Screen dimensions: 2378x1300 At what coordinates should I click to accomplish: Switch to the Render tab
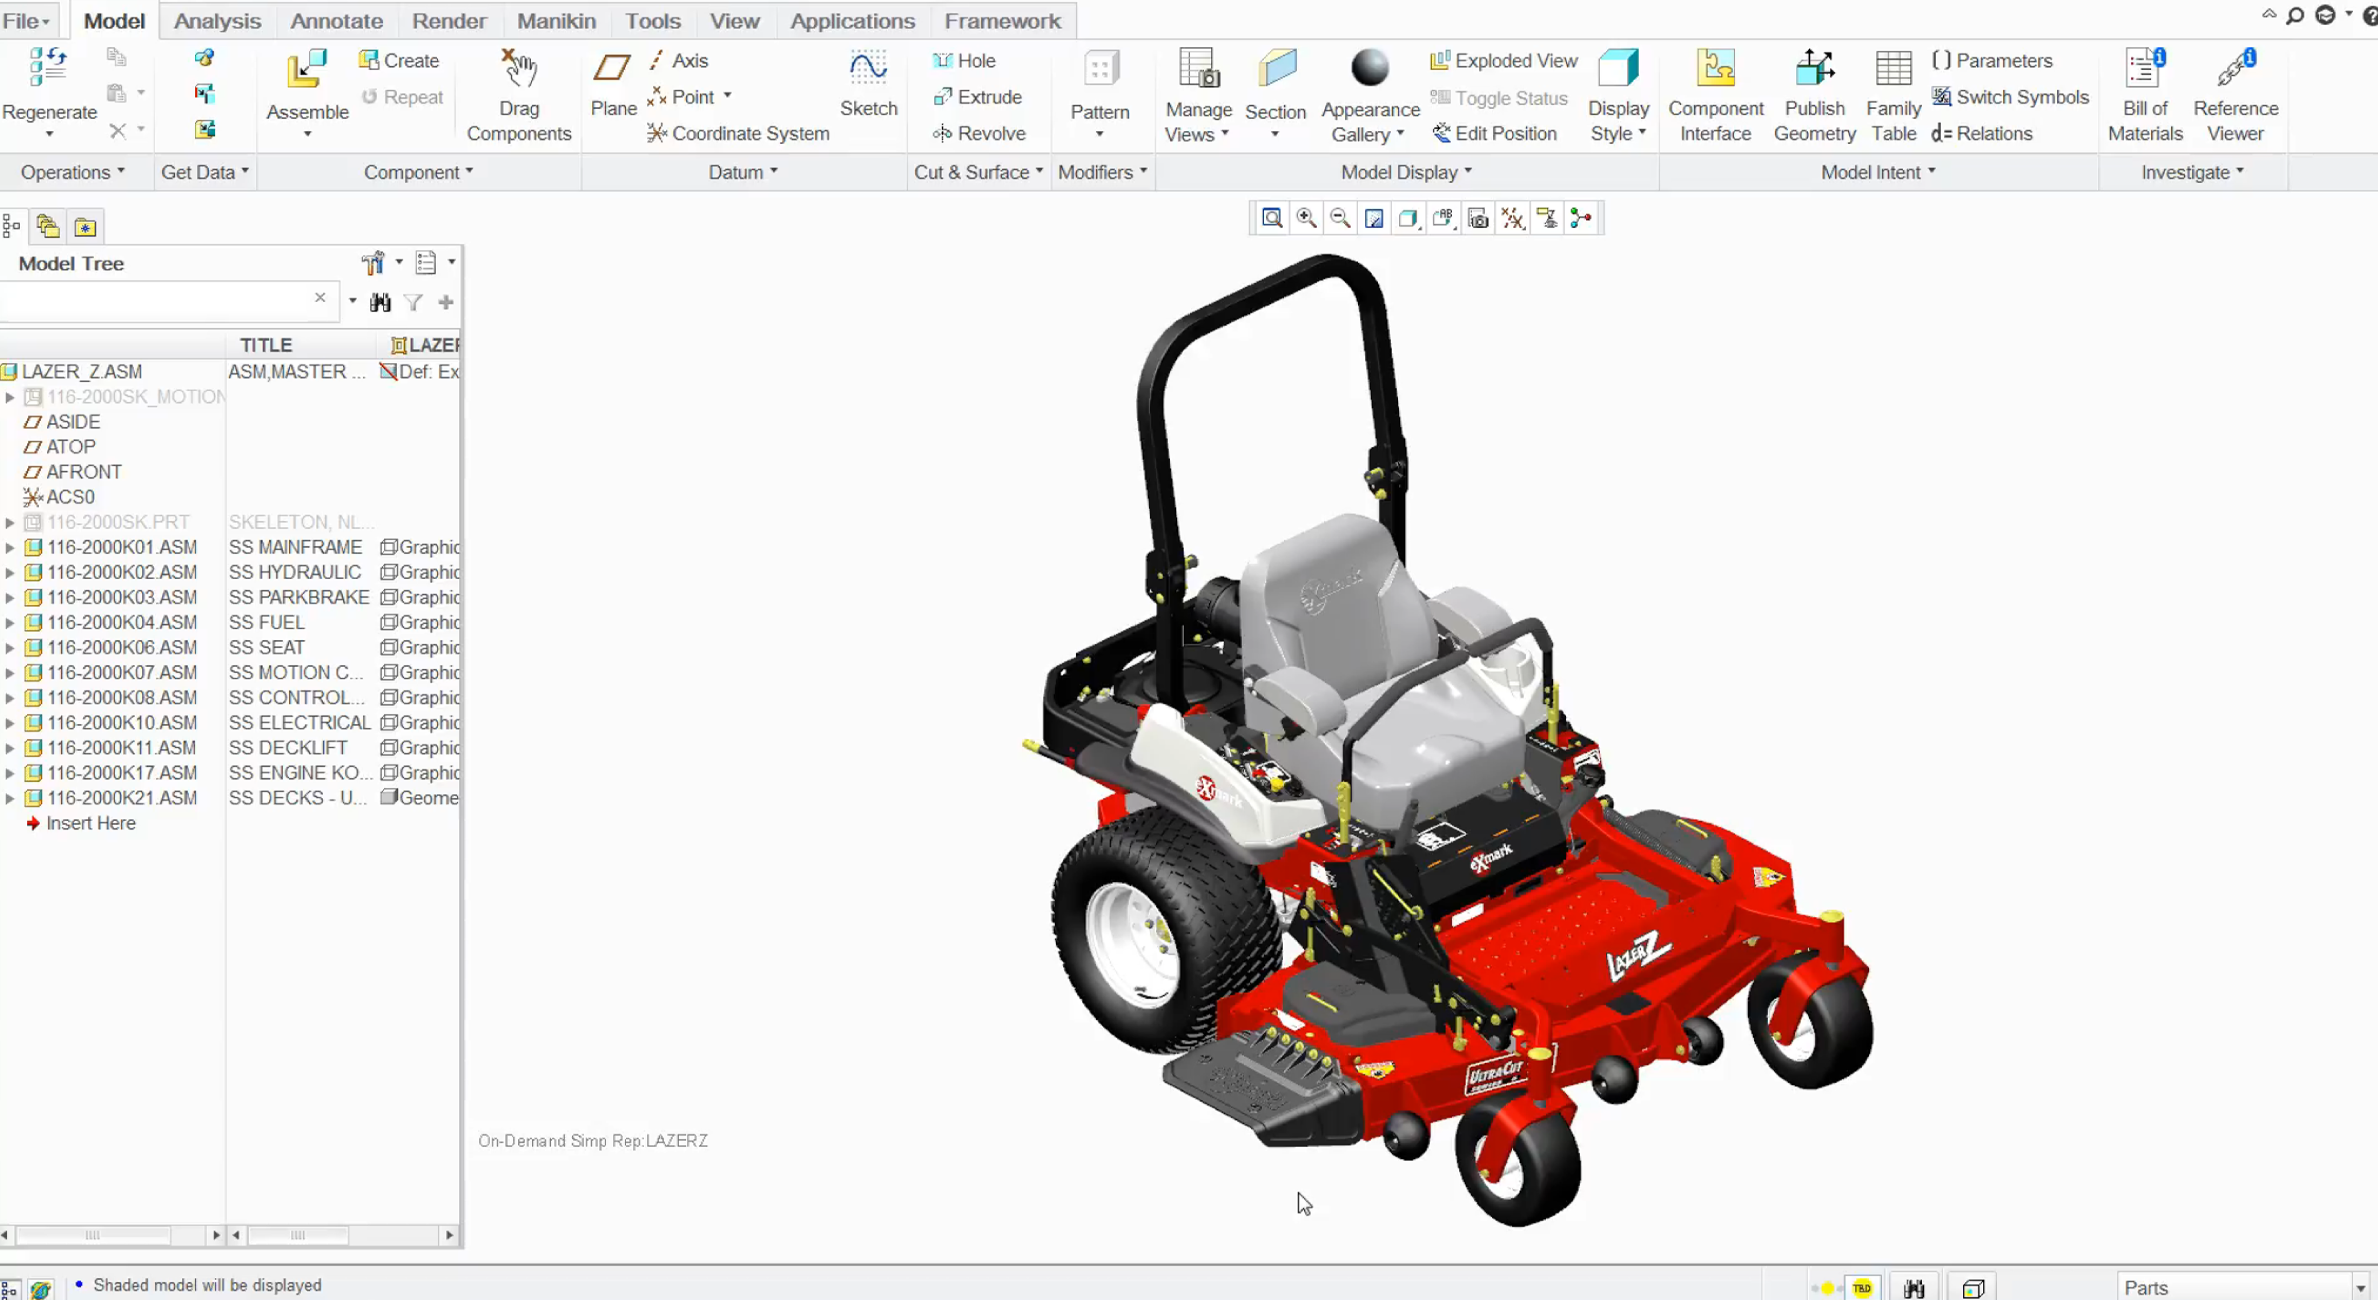(x=449, y=20)
